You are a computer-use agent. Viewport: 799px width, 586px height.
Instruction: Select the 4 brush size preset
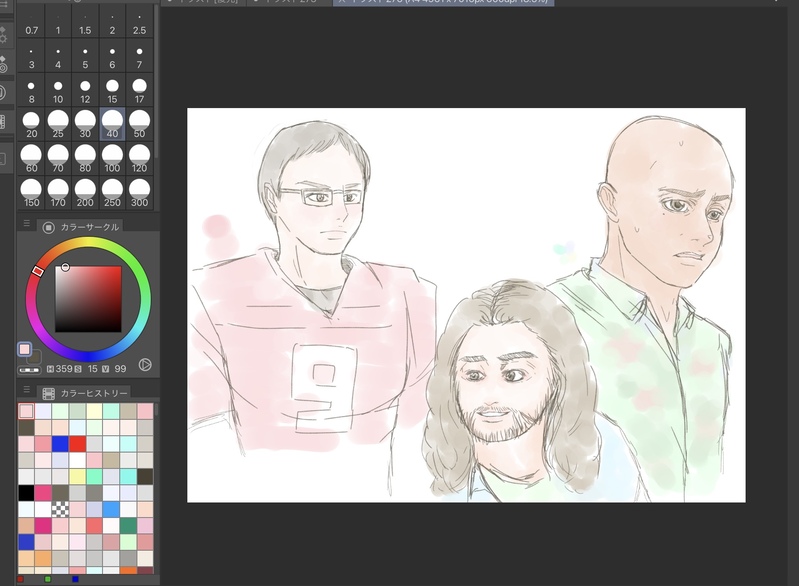pyautogui.click(x=58, y=56)
